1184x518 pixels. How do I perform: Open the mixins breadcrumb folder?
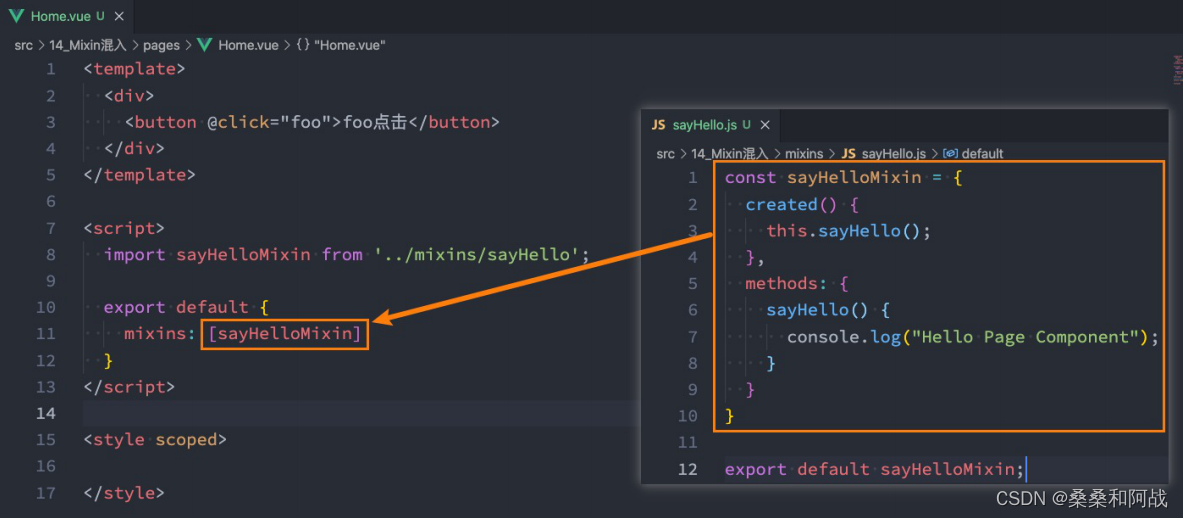point(804,153)
